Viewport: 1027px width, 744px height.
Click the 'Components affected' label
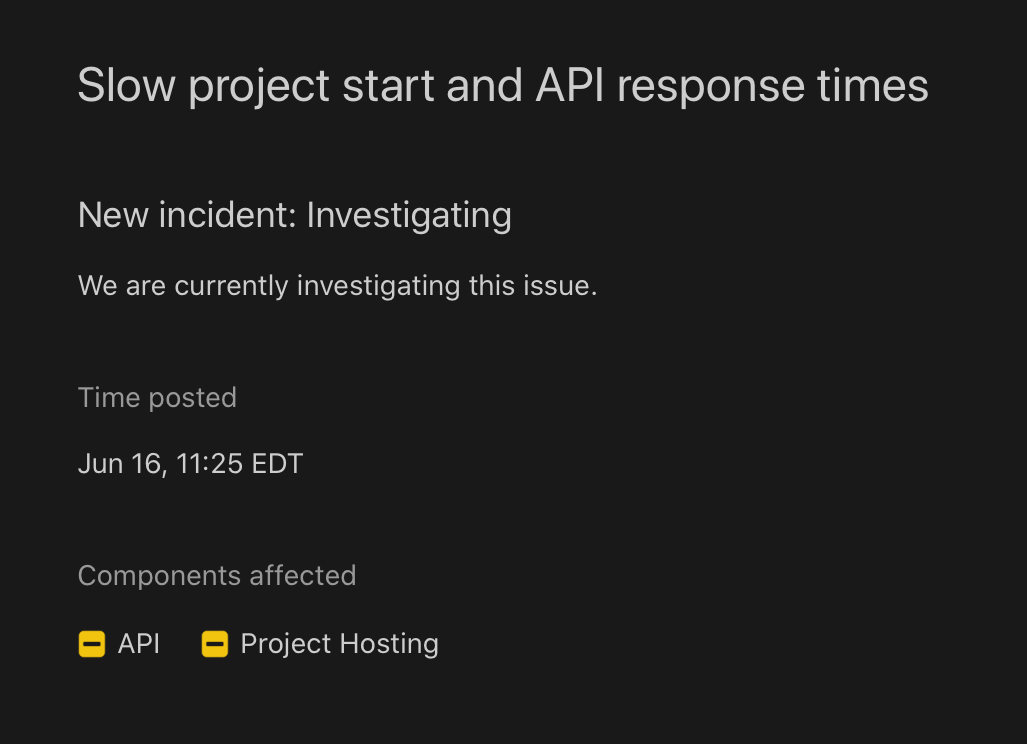click(x=217, y=576)
